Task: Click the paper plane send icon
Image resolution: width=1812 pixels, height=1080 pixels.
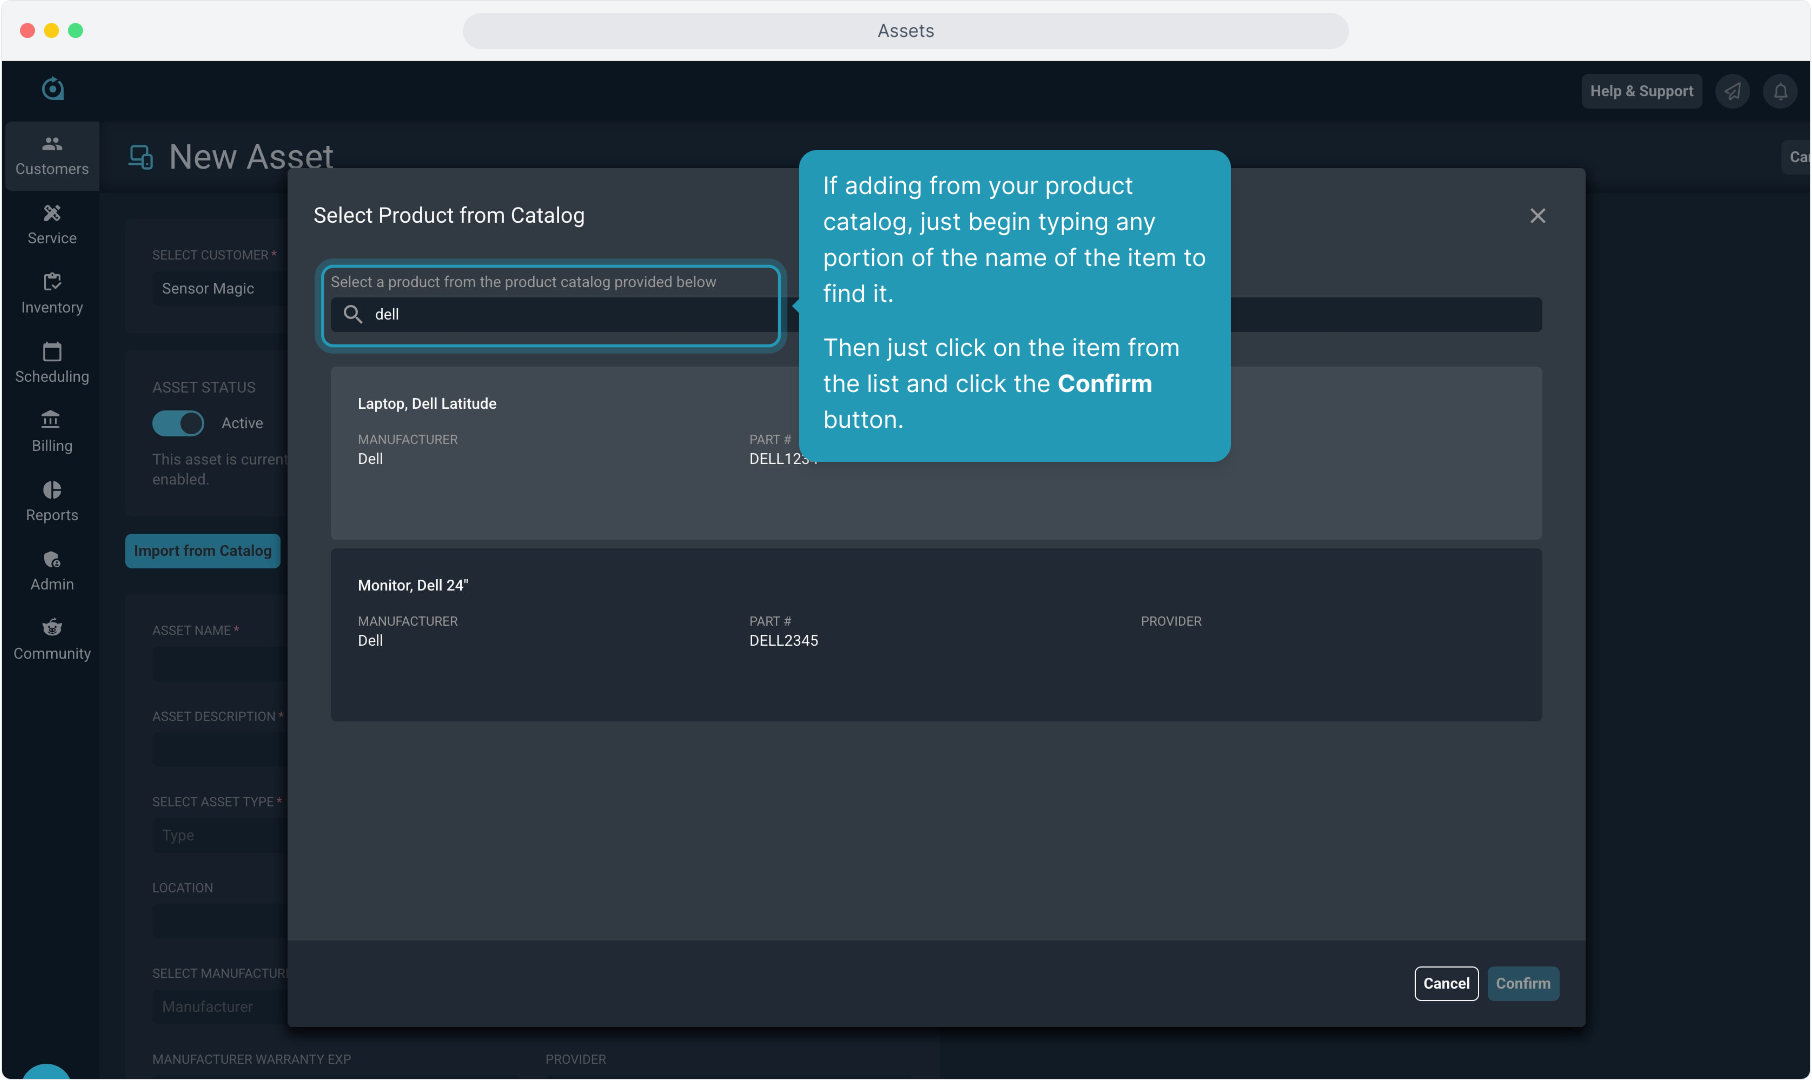Action: [1733, 91]
